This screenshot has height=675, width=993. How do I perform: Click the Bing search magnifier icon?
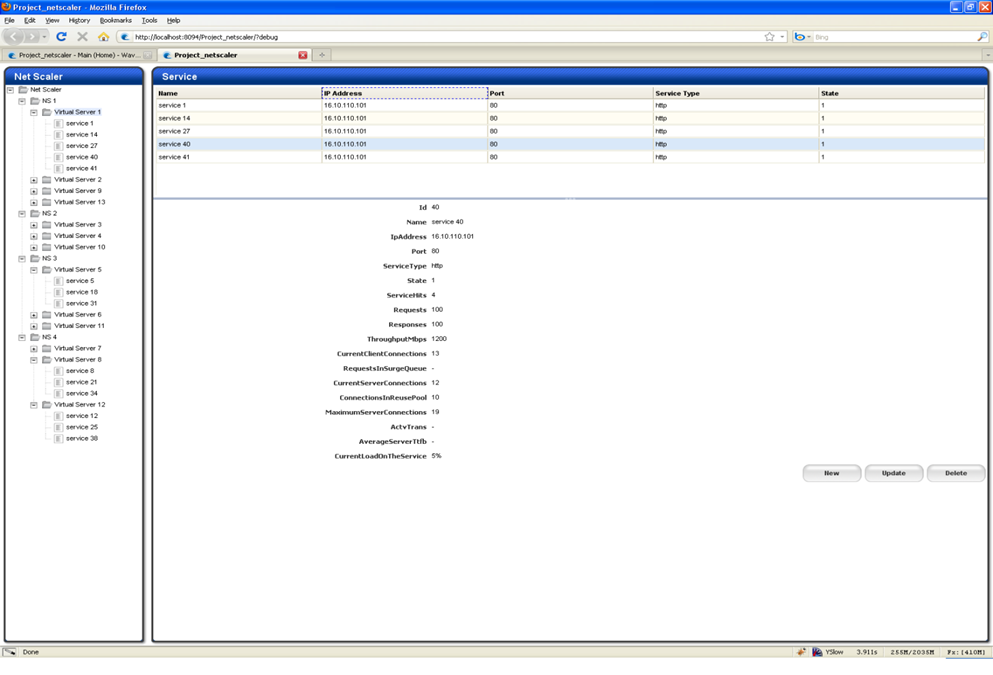(x=981, y=37)
